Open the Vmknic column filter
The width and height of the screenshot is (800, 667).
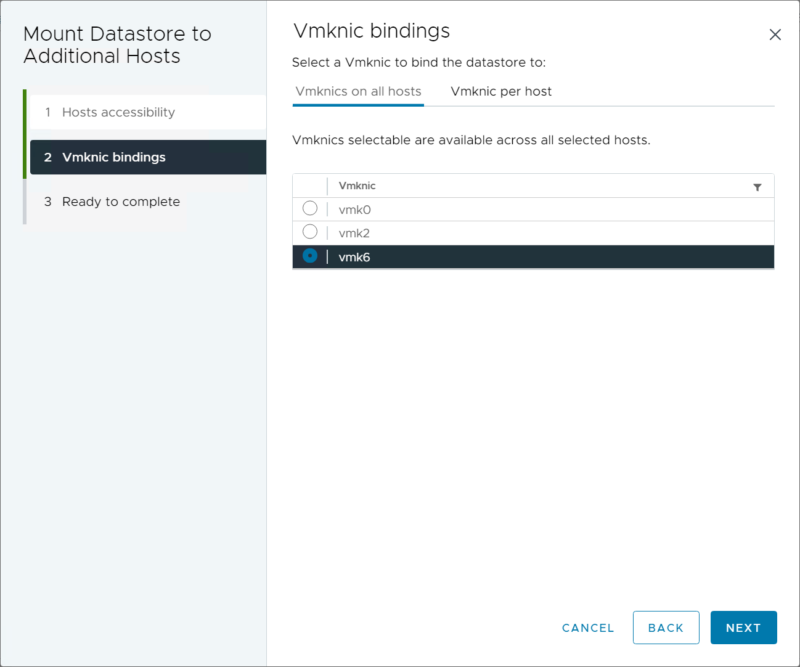pyautogui.click(x=757, y=187)
